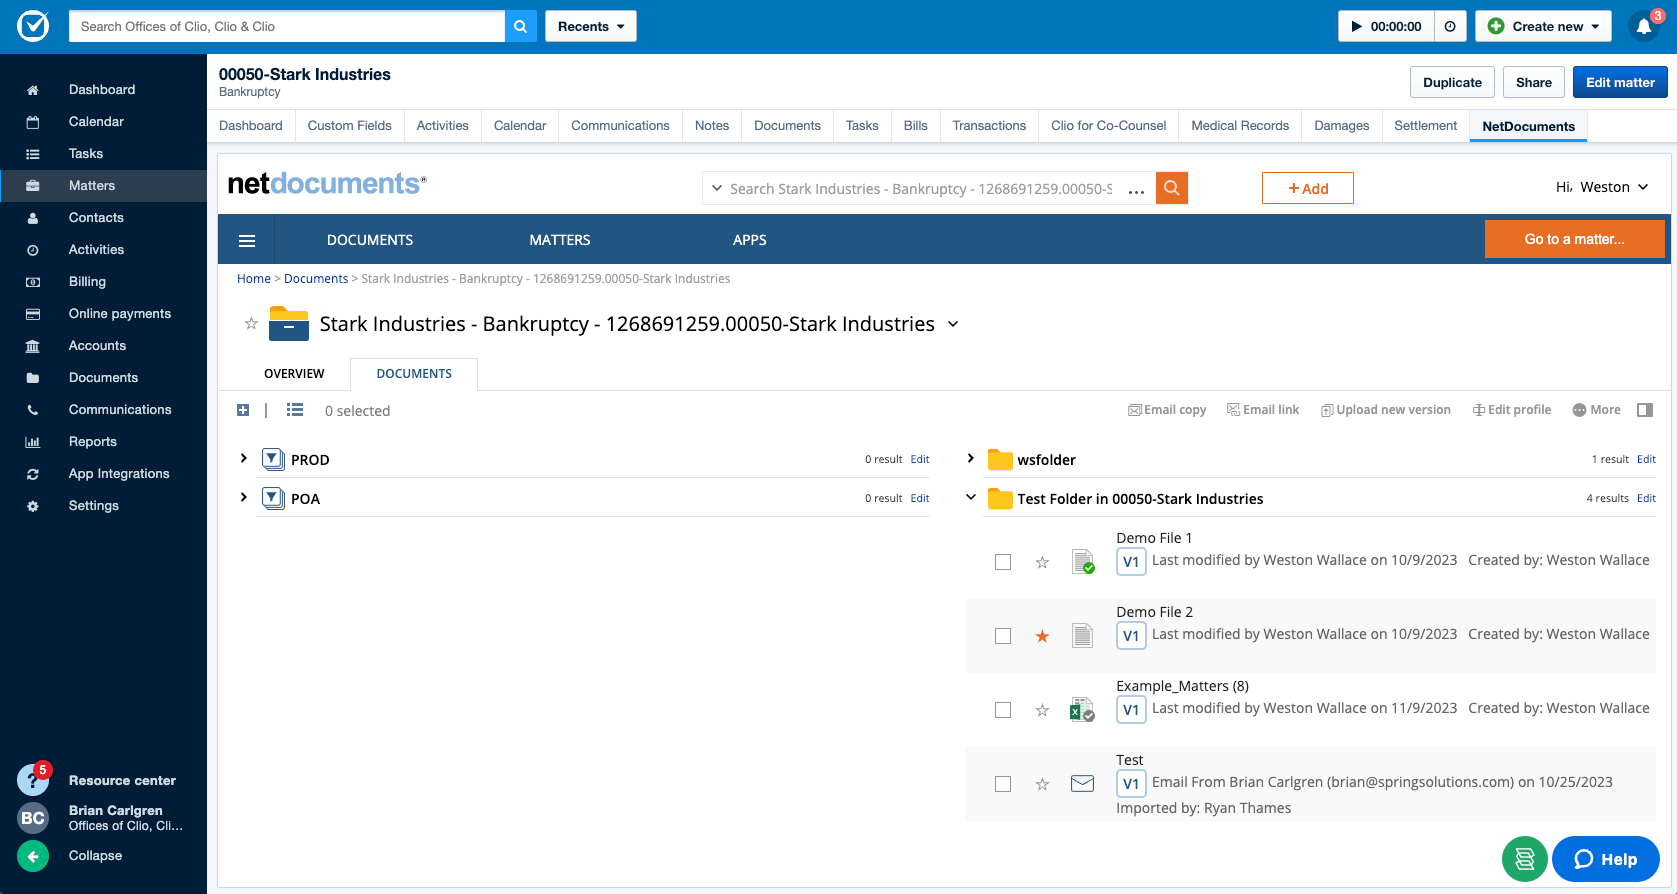The width and height of the screenshot is (1677, 894).
Task: Click the Clio checkmark logo
Action: (x=33, y=26)
